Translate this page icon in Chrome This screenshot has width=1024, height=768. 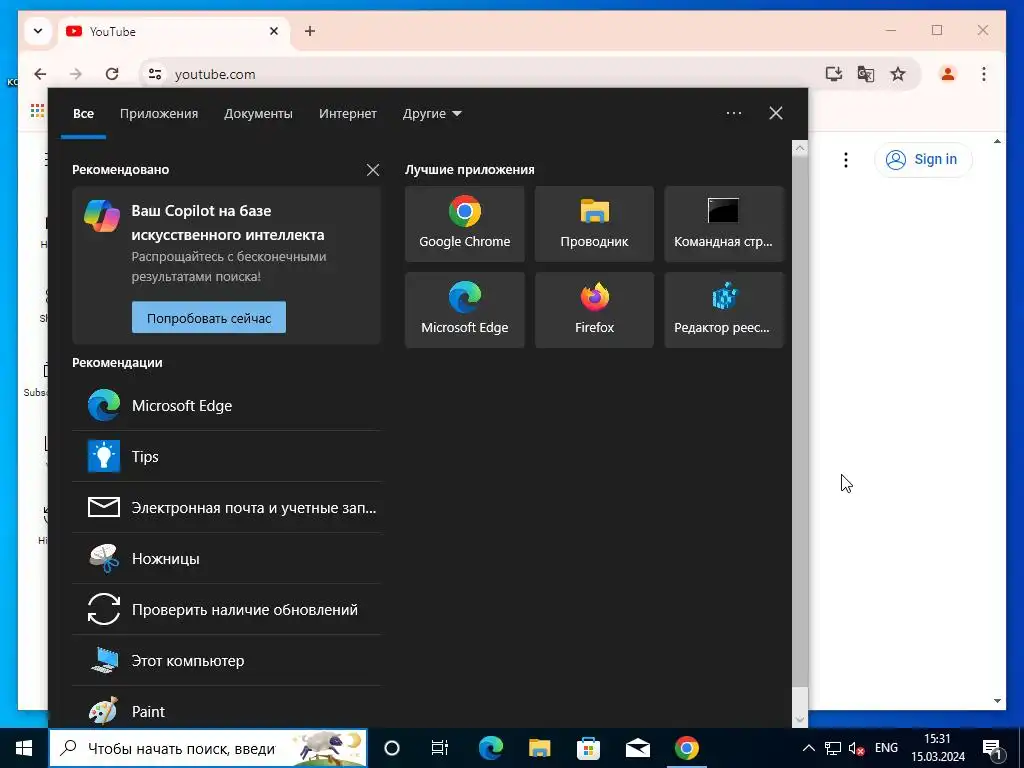[866, 74]
